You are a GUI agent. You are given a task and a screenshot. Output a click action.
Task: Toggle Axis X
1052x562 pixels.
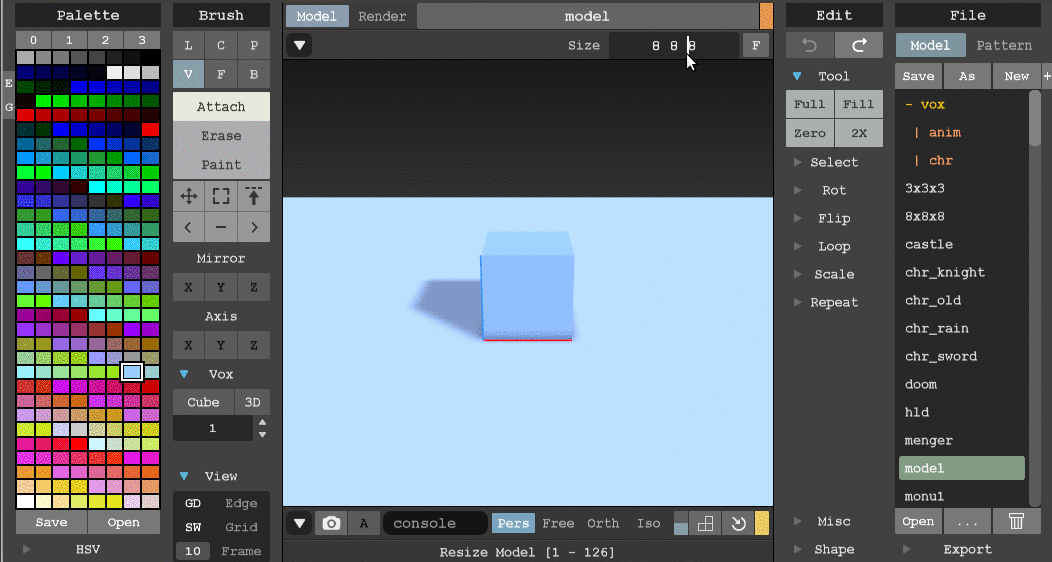(189, 345)
